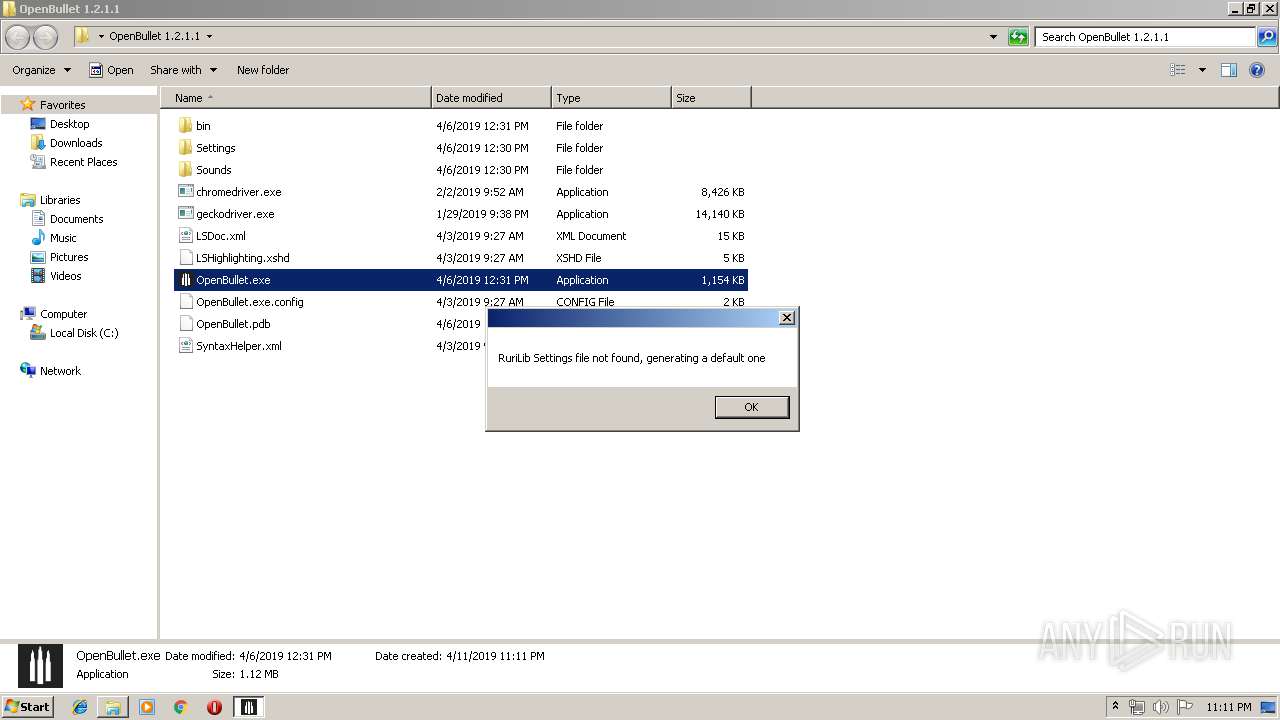Sort by the Type column
The image size is (1280, 720).
point(611,98)
